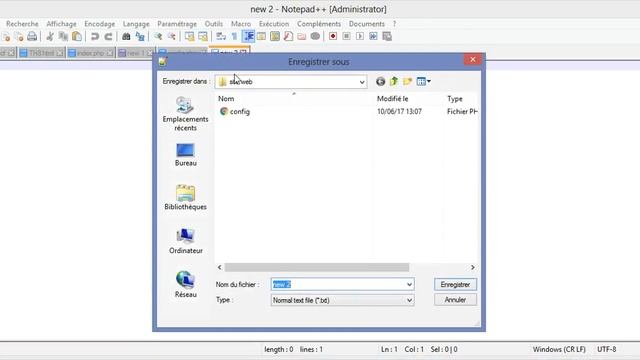Click the Copy icon in Notepad++ toolbar

click(63, 37)
